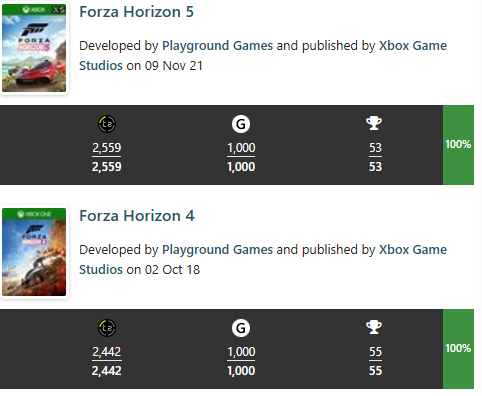
Task: Click the trophy icon for Forza Horizon 4
Action: click(x=374, y=327)
